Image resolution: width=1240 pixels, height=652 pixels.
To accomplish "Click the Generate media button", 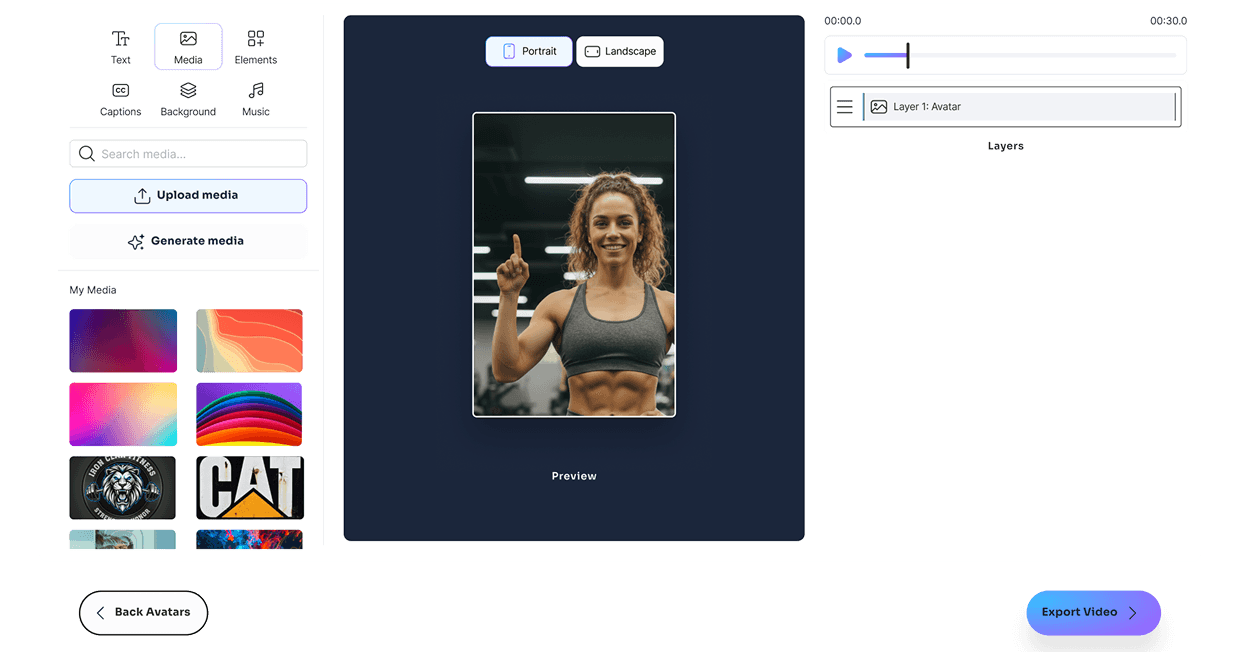I will pos(188,241).
